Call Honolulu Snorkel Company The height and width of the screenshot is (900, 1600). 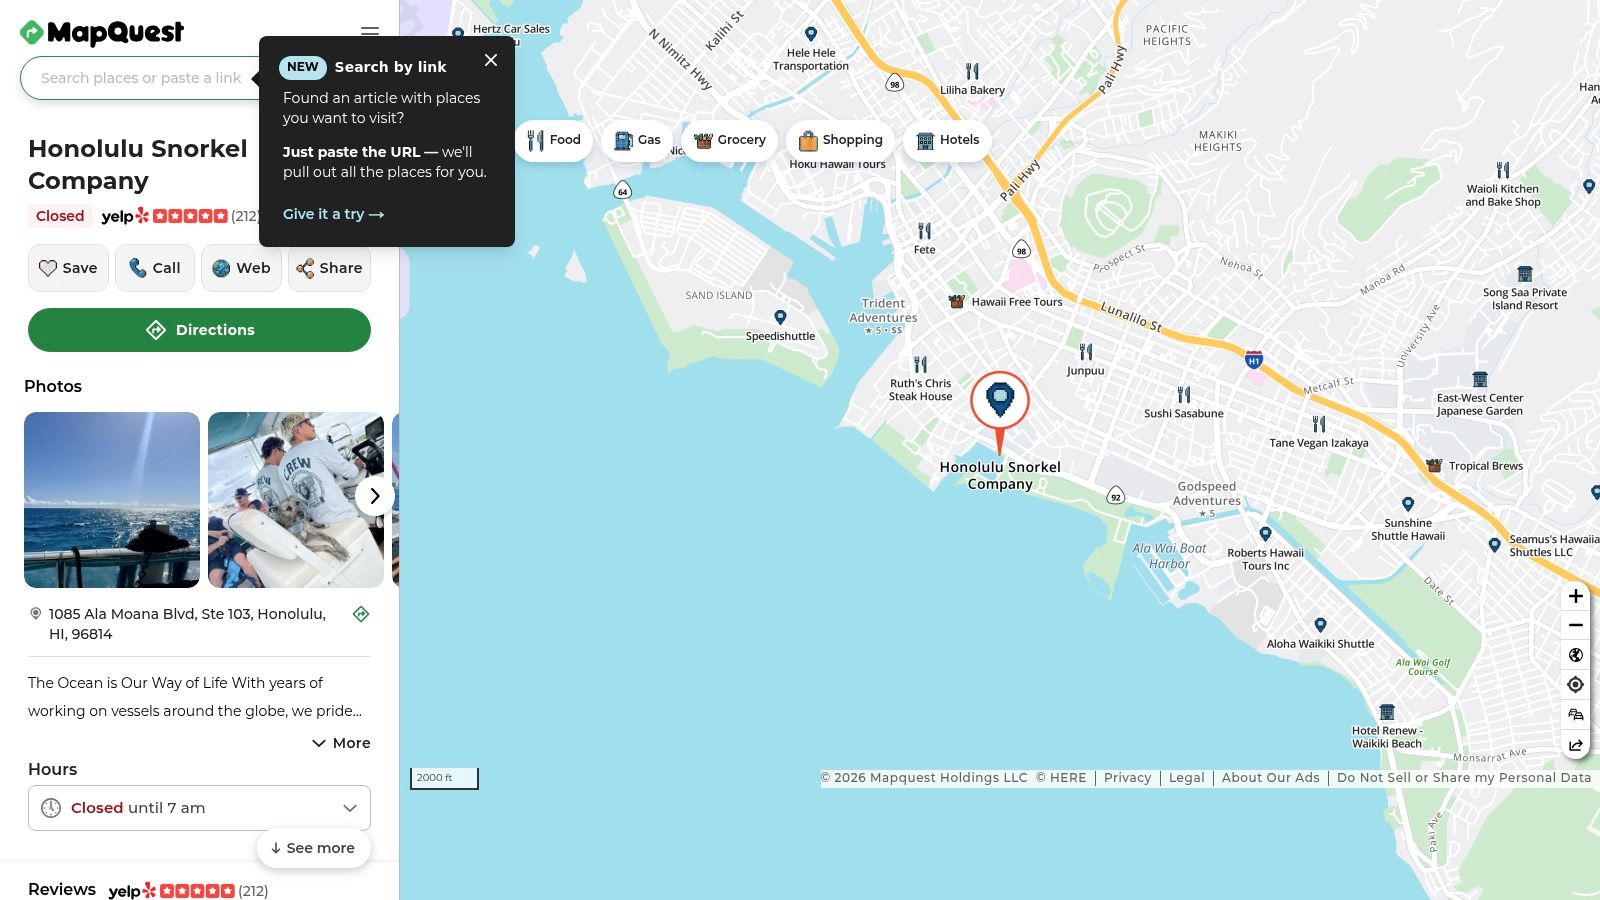[154, 267]
